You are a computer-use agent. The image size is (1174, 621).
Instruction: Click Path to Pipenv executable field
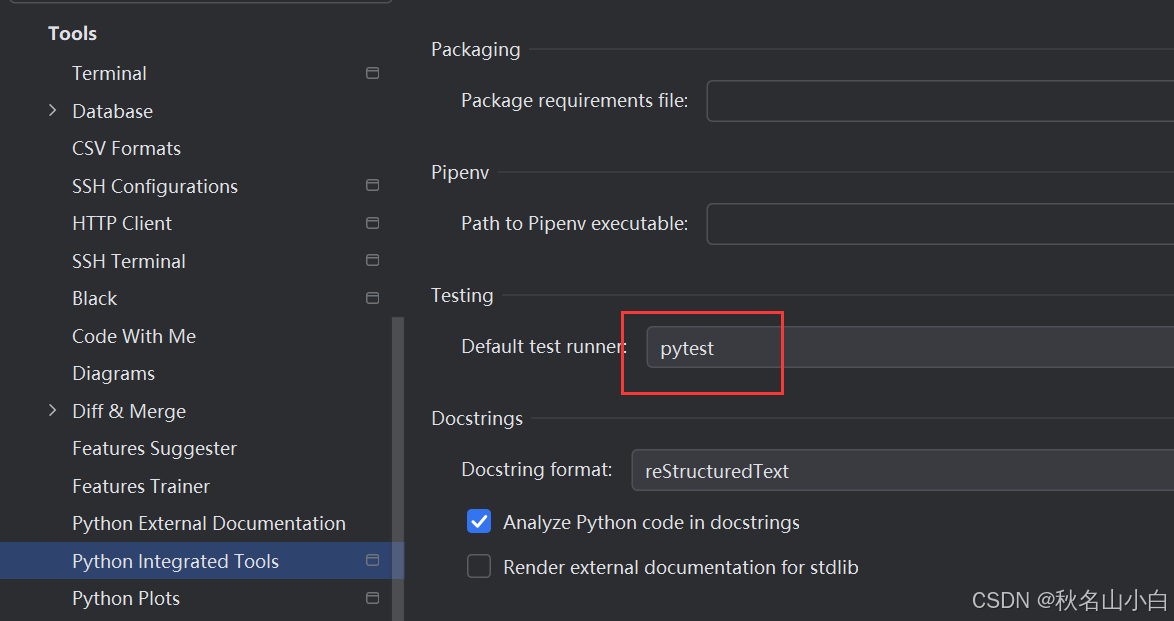pos(940,223)
